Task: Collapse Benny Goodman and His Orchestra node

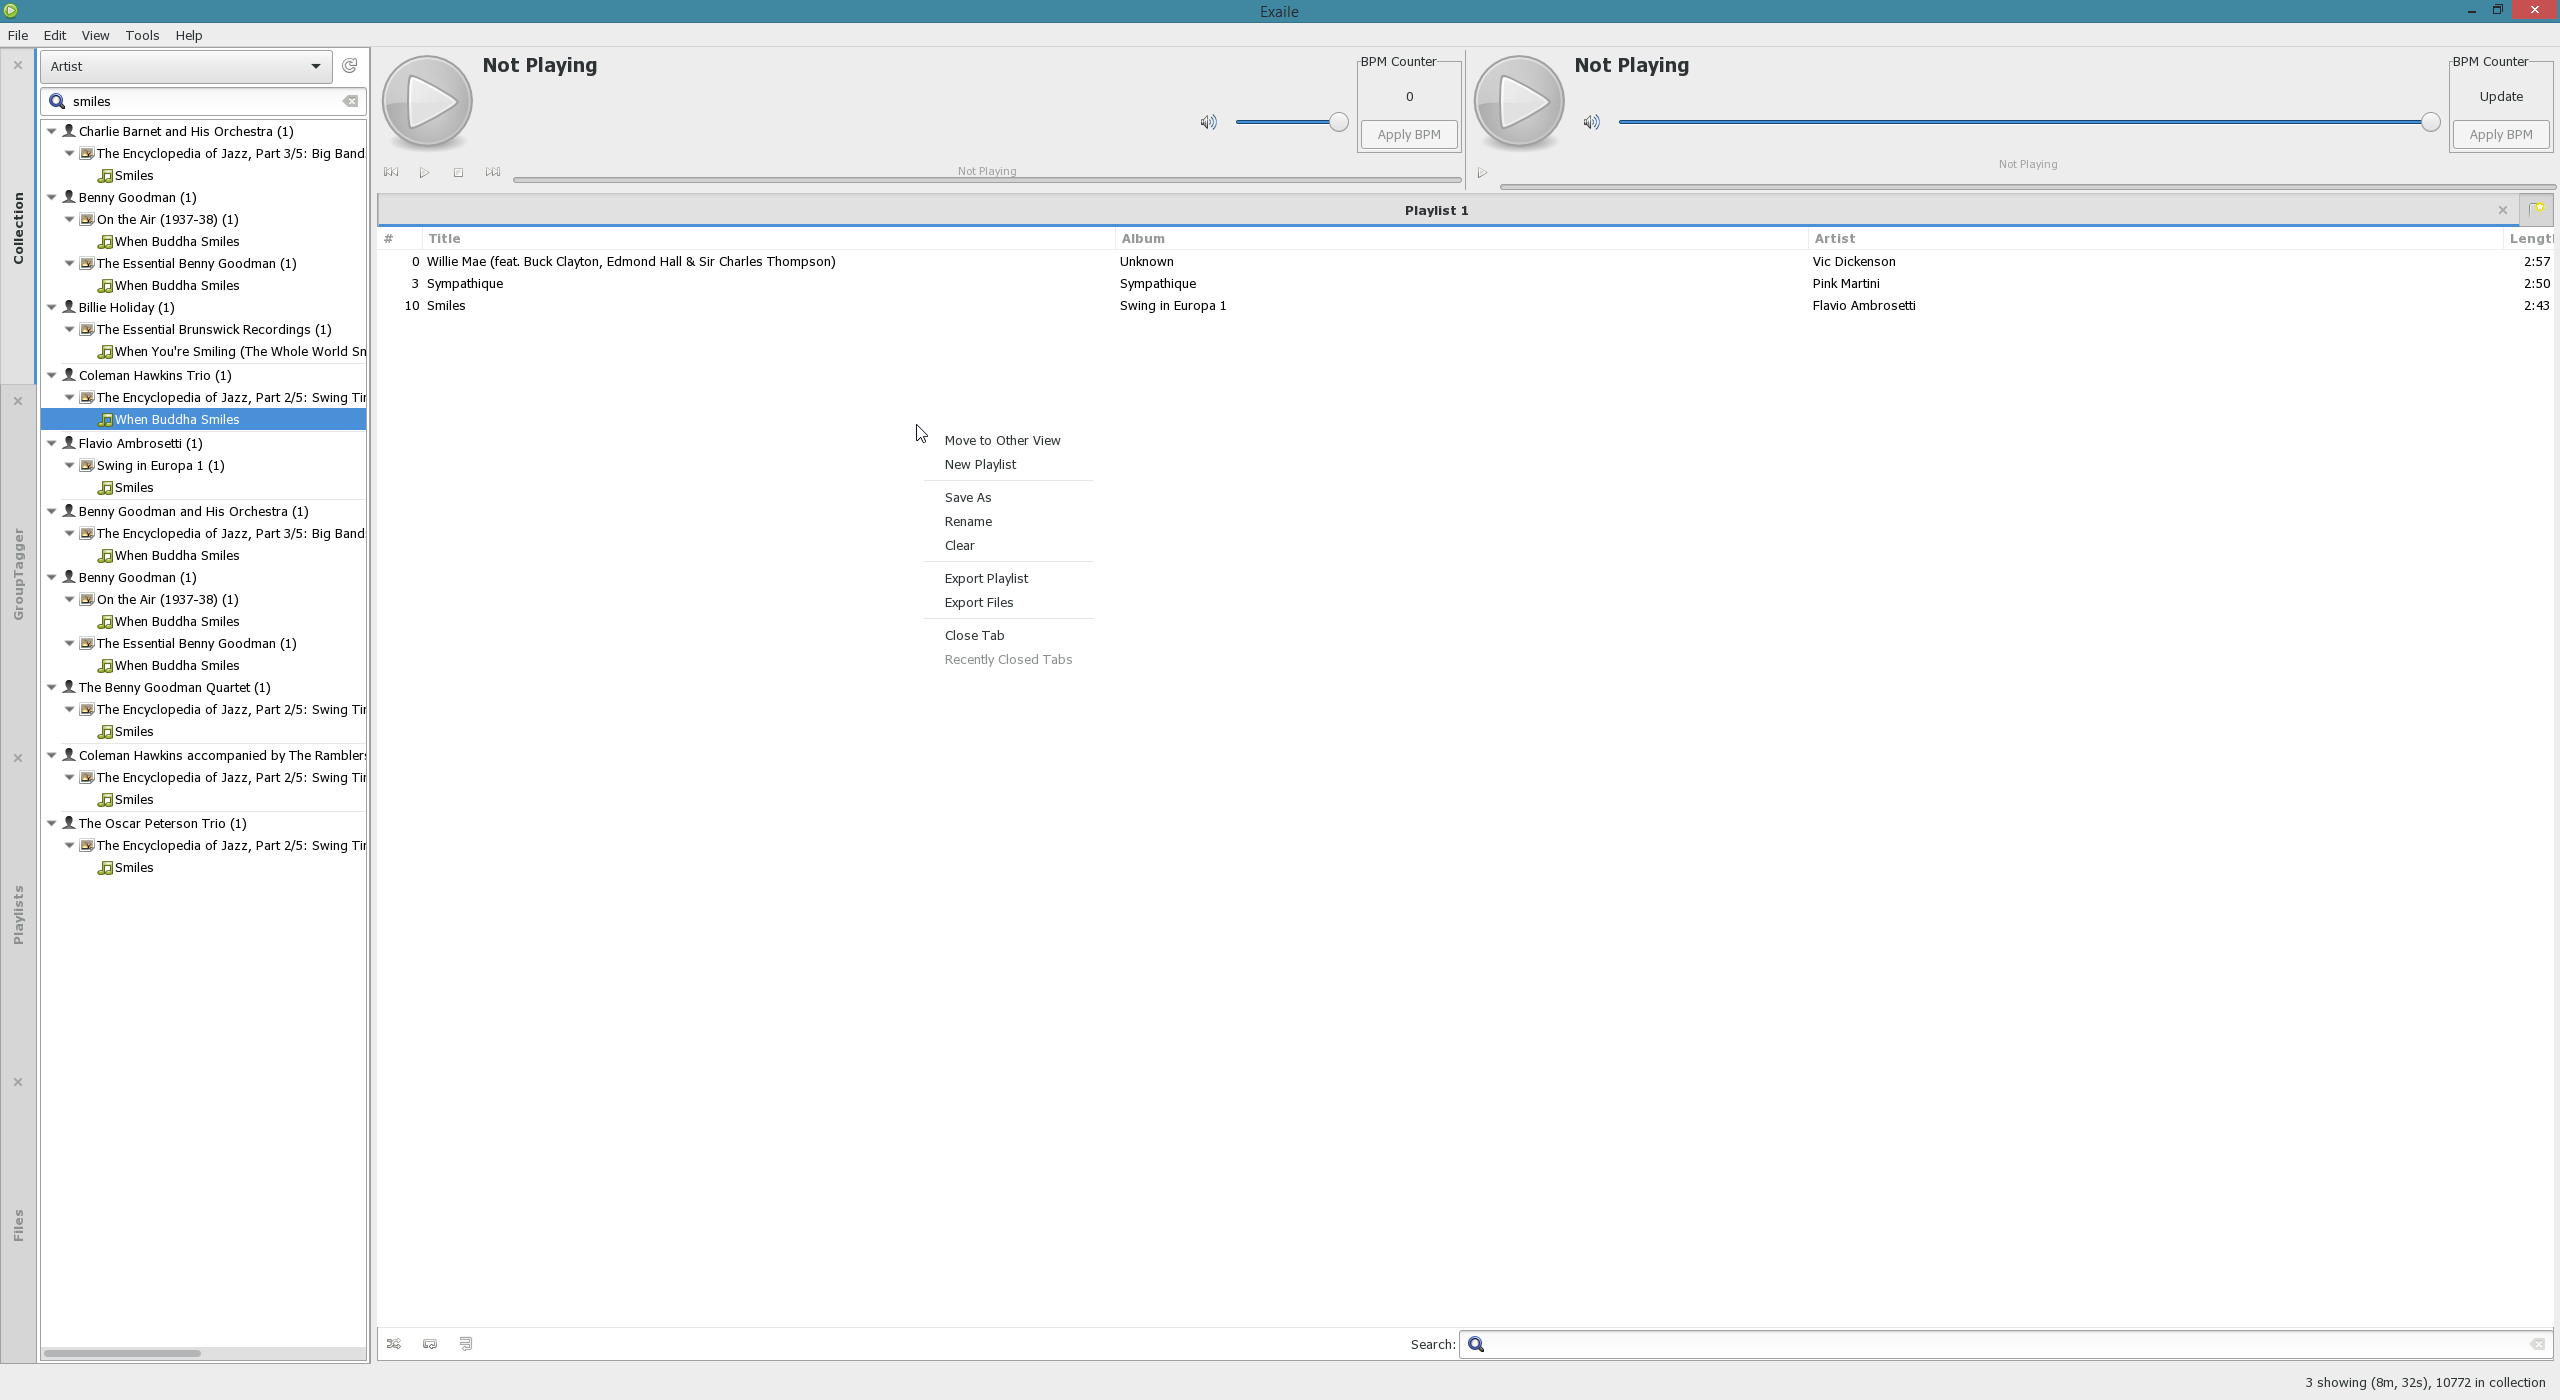Action: pos(52,511)
